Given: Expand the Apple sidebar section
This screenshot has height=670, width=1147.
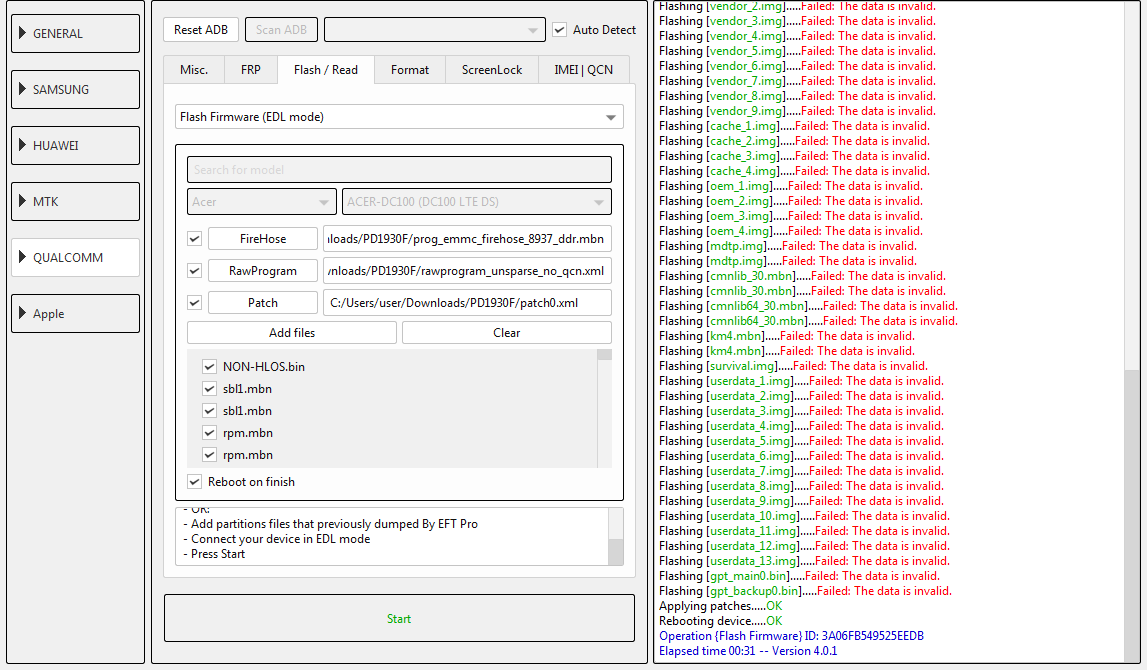Looking at the screenshot, I should point(75,314).
